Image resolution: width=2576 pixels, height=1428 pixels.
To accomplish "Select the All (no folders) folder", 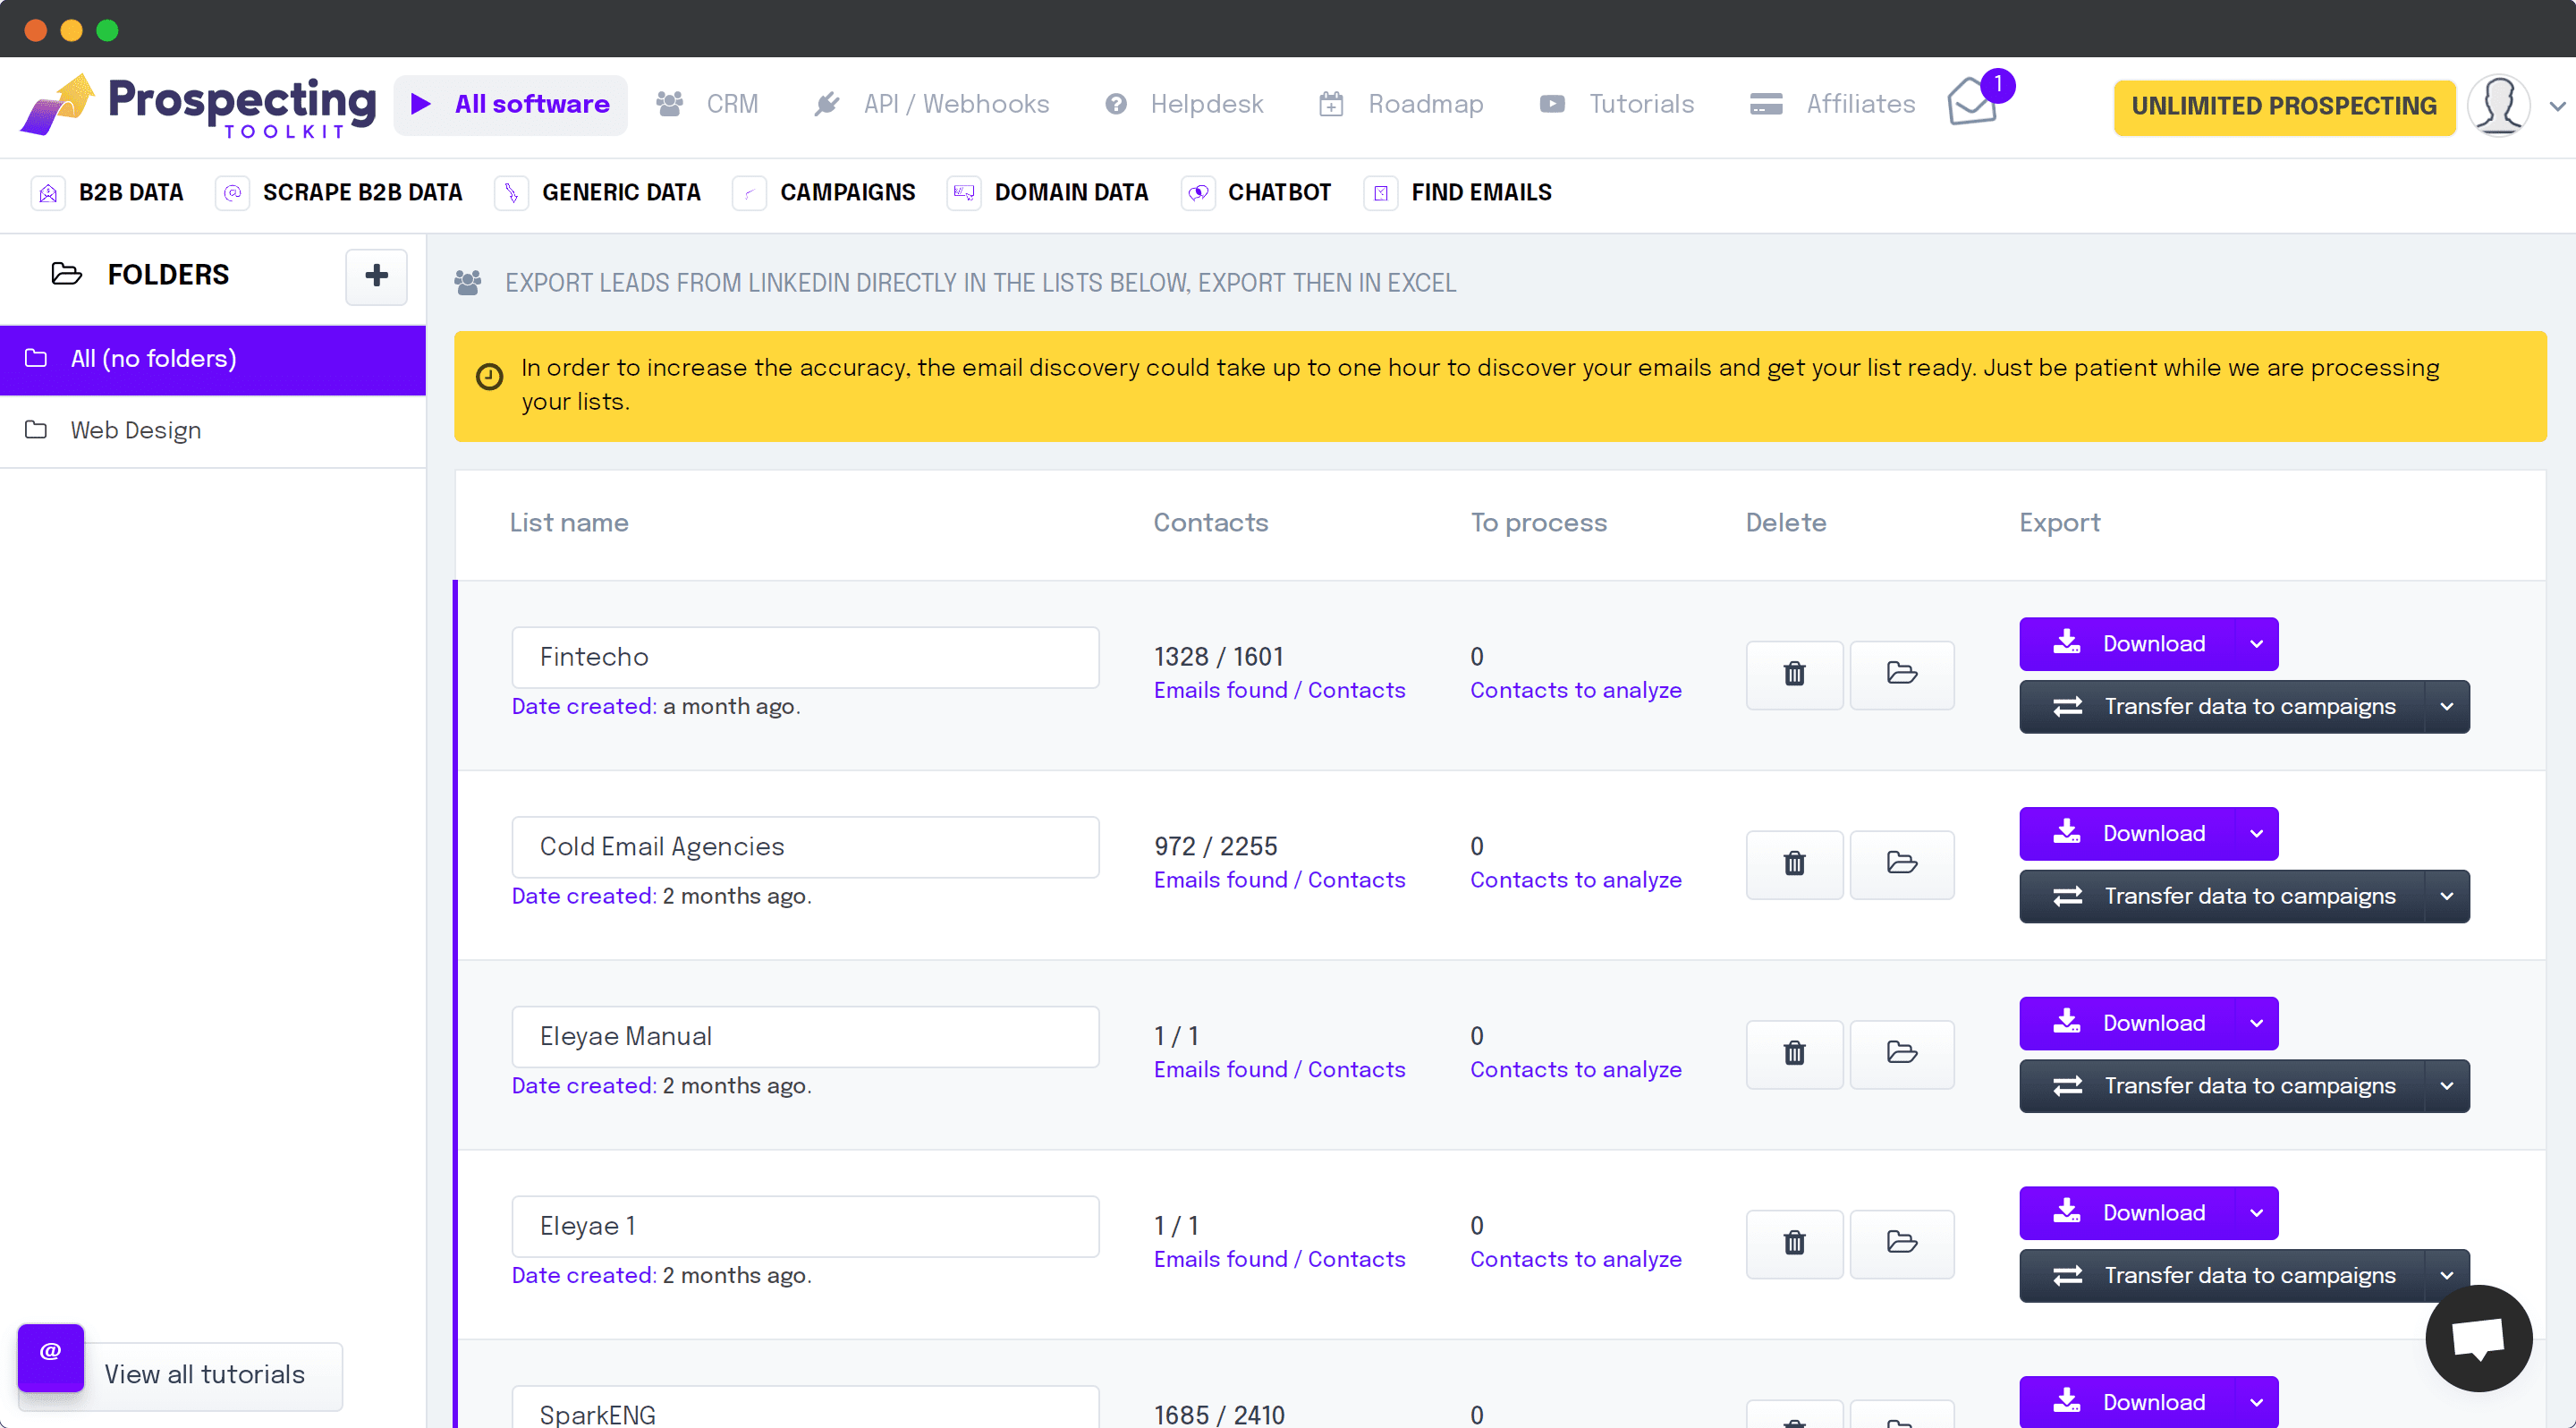I will click(213, 360).
